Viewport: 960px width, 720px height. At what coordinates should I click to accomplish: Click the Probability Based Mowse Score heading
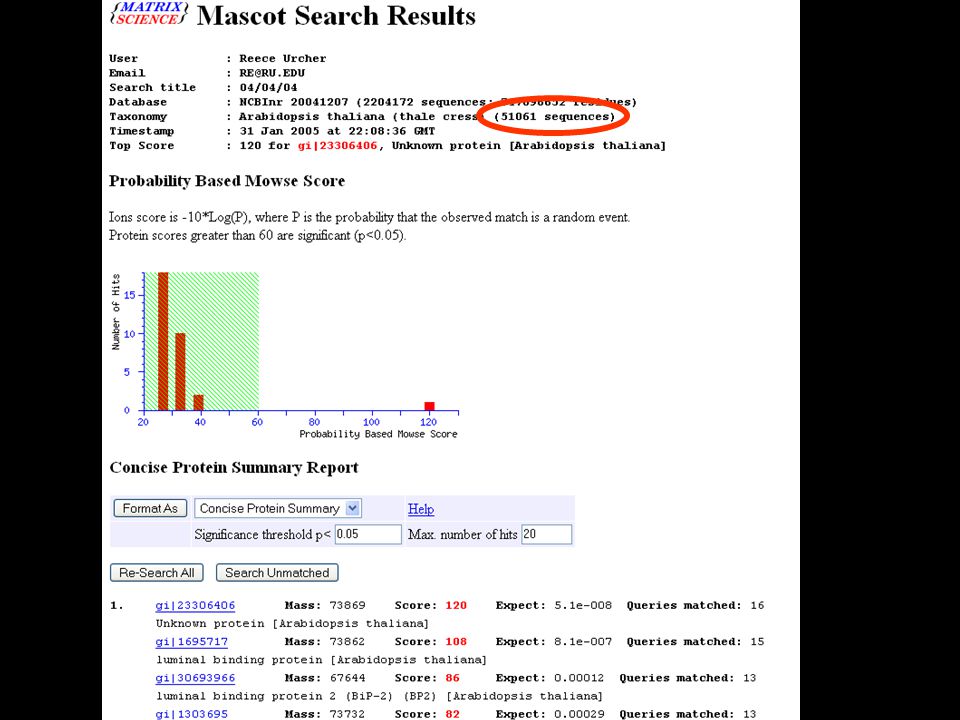click(227, 181)
